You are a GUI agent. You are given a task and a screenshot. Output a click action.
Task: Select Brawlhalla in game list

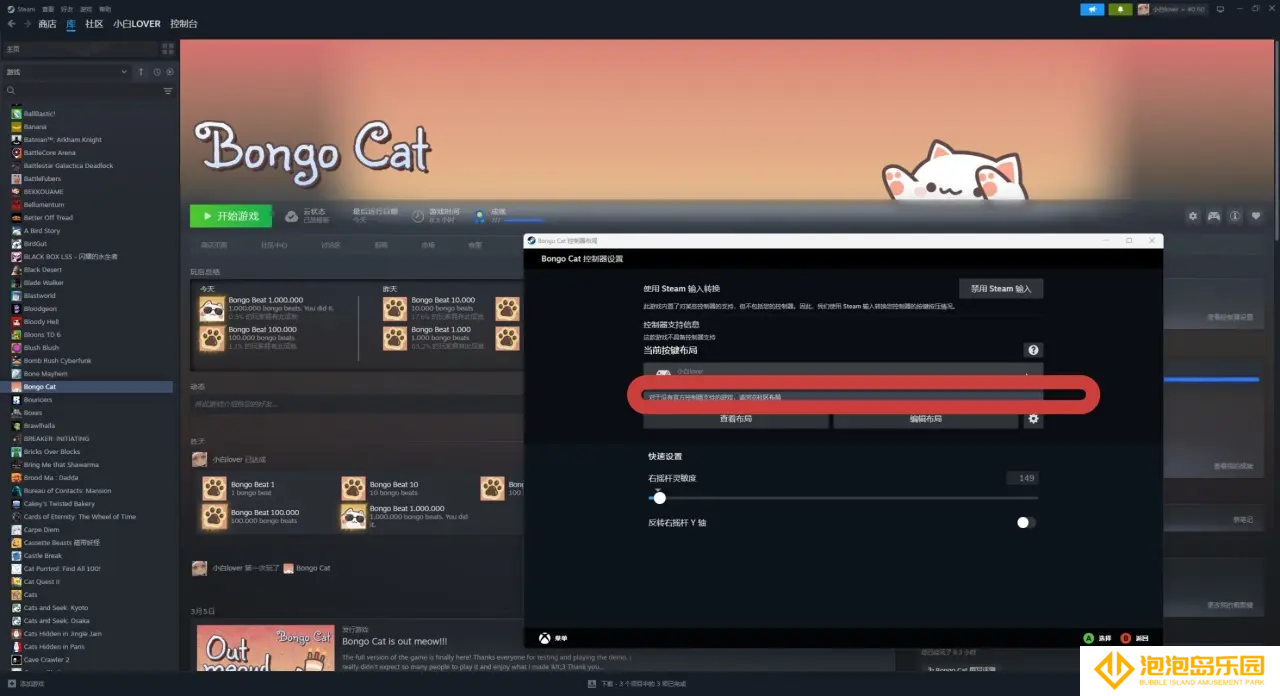pyautogui.click(x=40, y=426)
